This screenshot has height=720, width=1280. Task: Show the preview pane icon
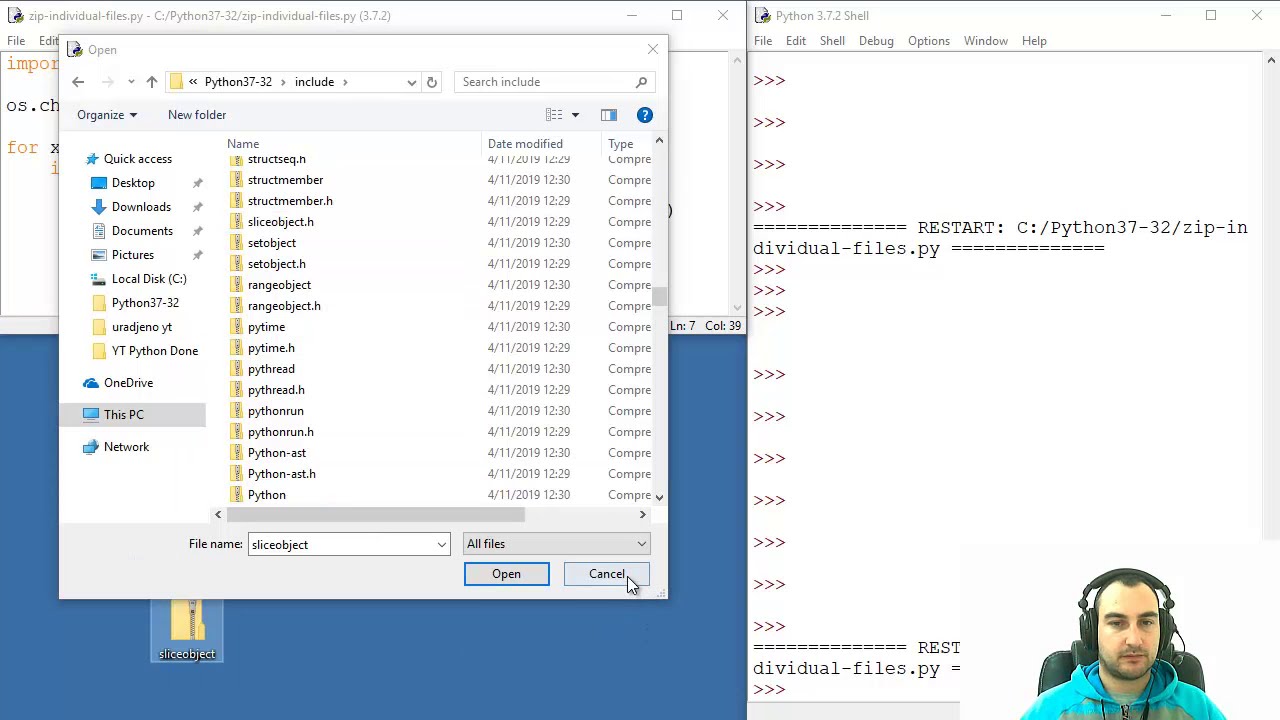(609, 115)
